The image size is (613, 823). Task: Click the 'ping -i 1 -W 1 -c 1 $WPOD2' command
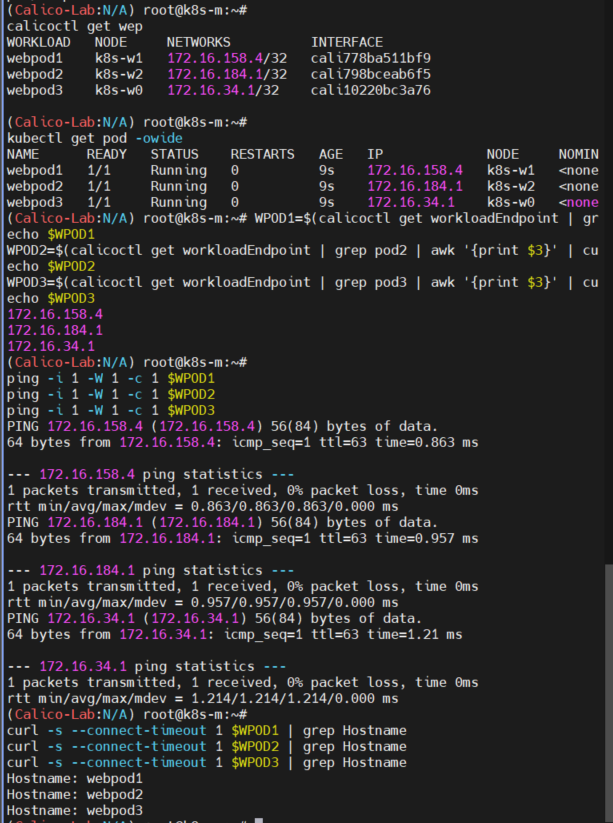point(111,394)
